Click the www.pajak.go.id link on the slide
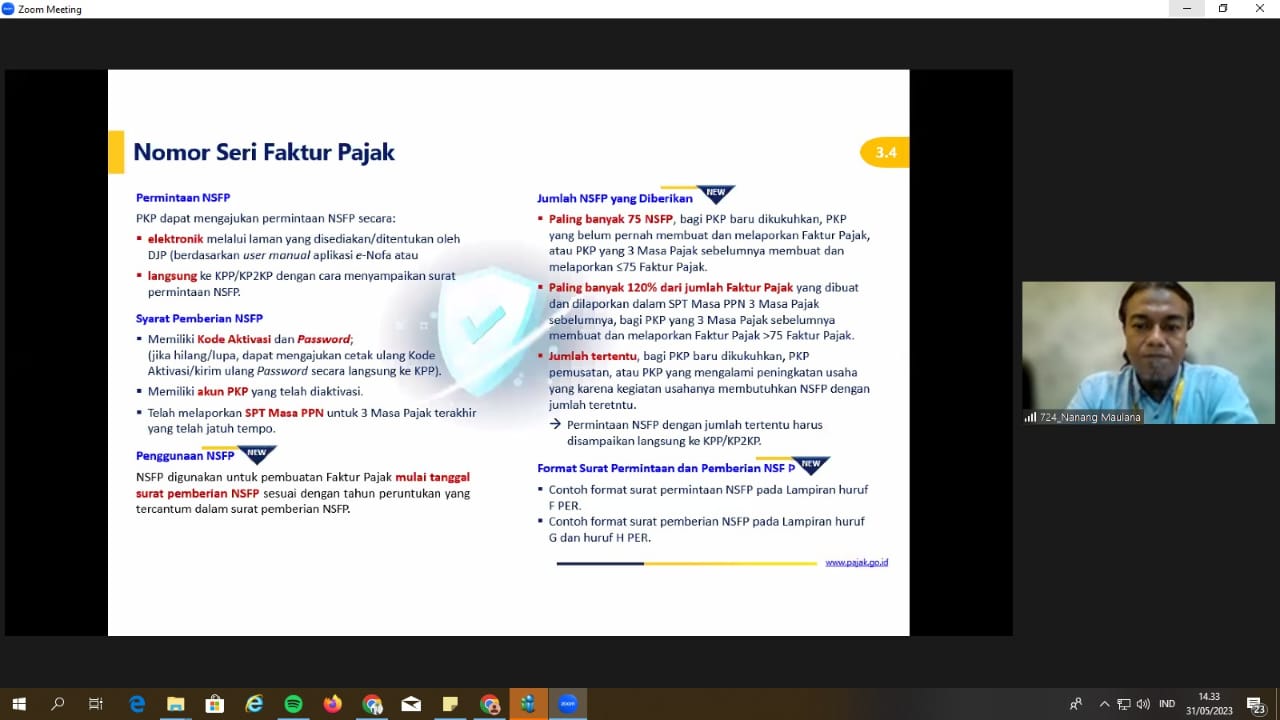 click(x=856, y=563)
